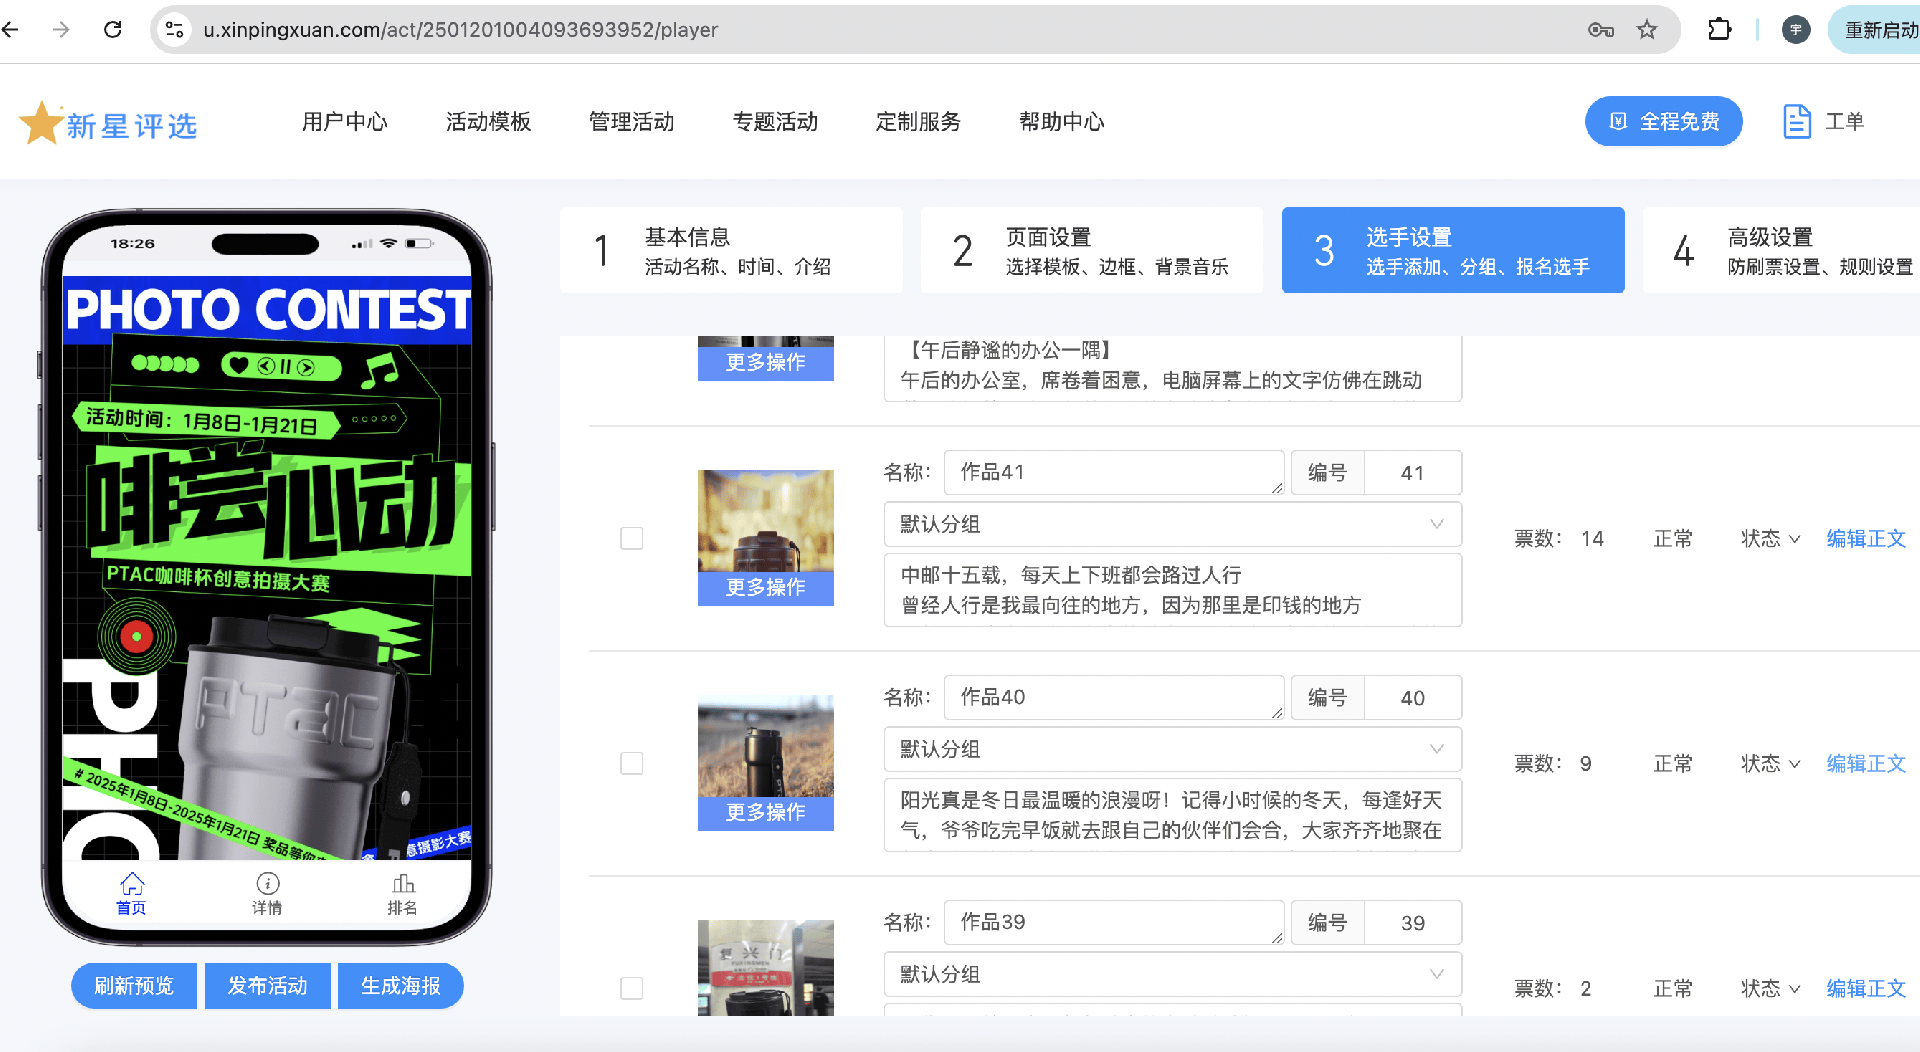This screenshot has height=1052, width=1920.
Task: Open 活动模板 menu
Action: click(488, 122)
